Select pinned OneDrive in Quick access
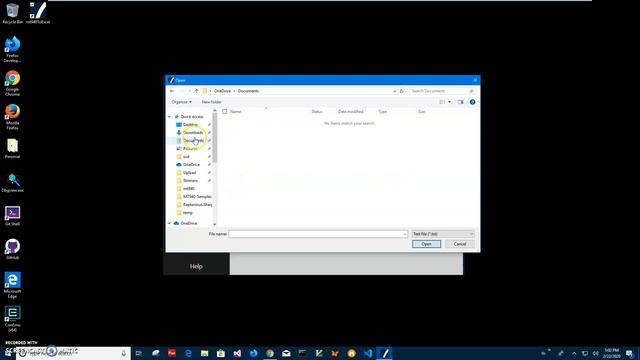The image size is (640, 360). (191, 164)
